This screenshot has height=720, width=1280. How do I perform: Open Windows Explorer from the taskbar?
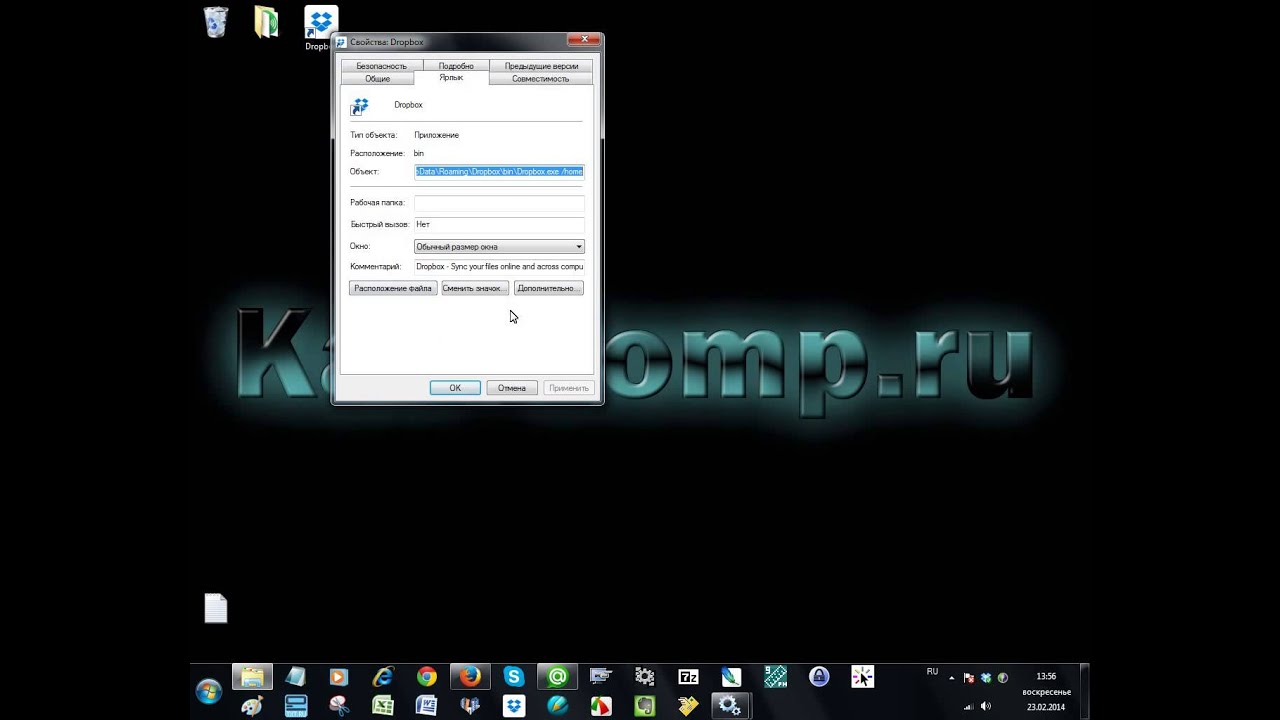pos(252,677)
